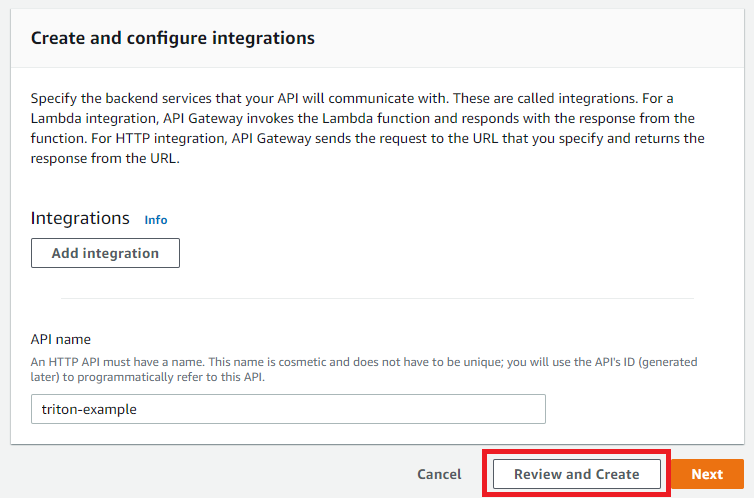Cancel the API creation wizard
The height and width of the screenshot is (498, 754).
click(439, 474)
